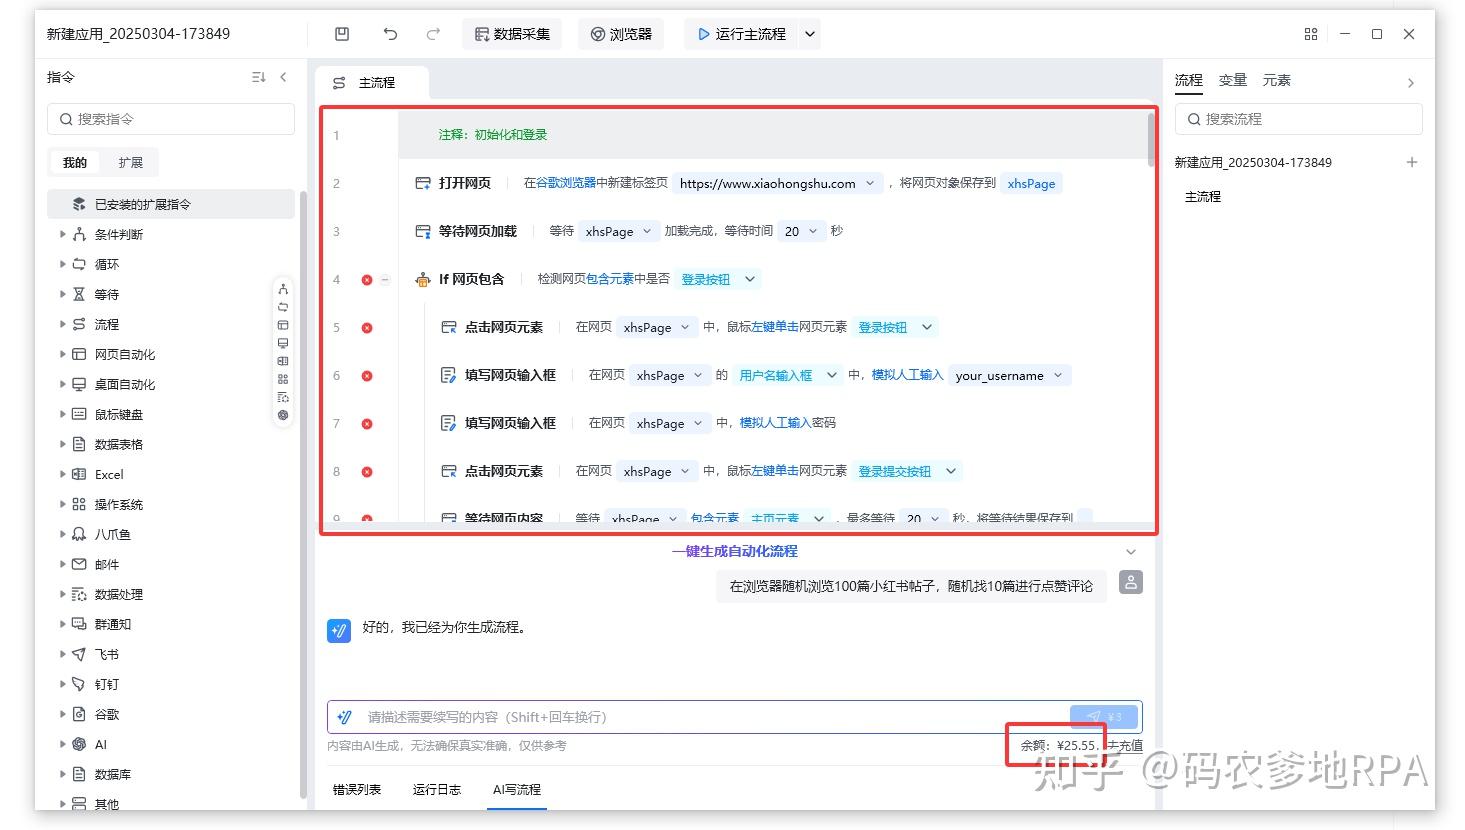Click the avatar icon next to the generated prompt

tap(1131, 581)
